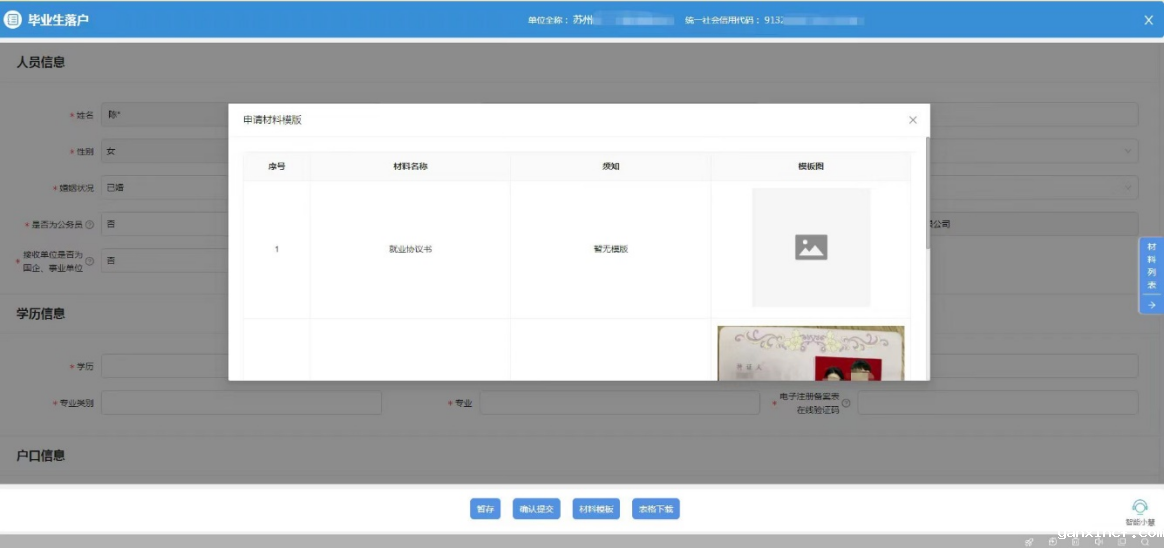1164x549 pixels.
Task: Click the 毕业生落户 header logo icon
Action: (13, 20)
